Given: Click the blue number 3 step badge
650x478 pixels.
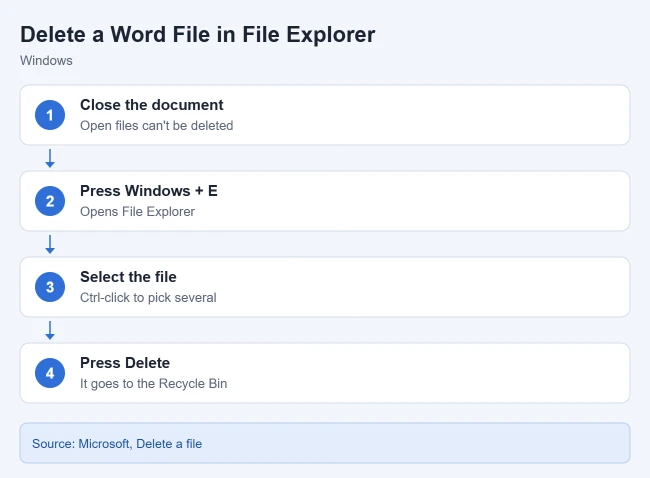Looking at the screenshot, I should tap(50, 287).
